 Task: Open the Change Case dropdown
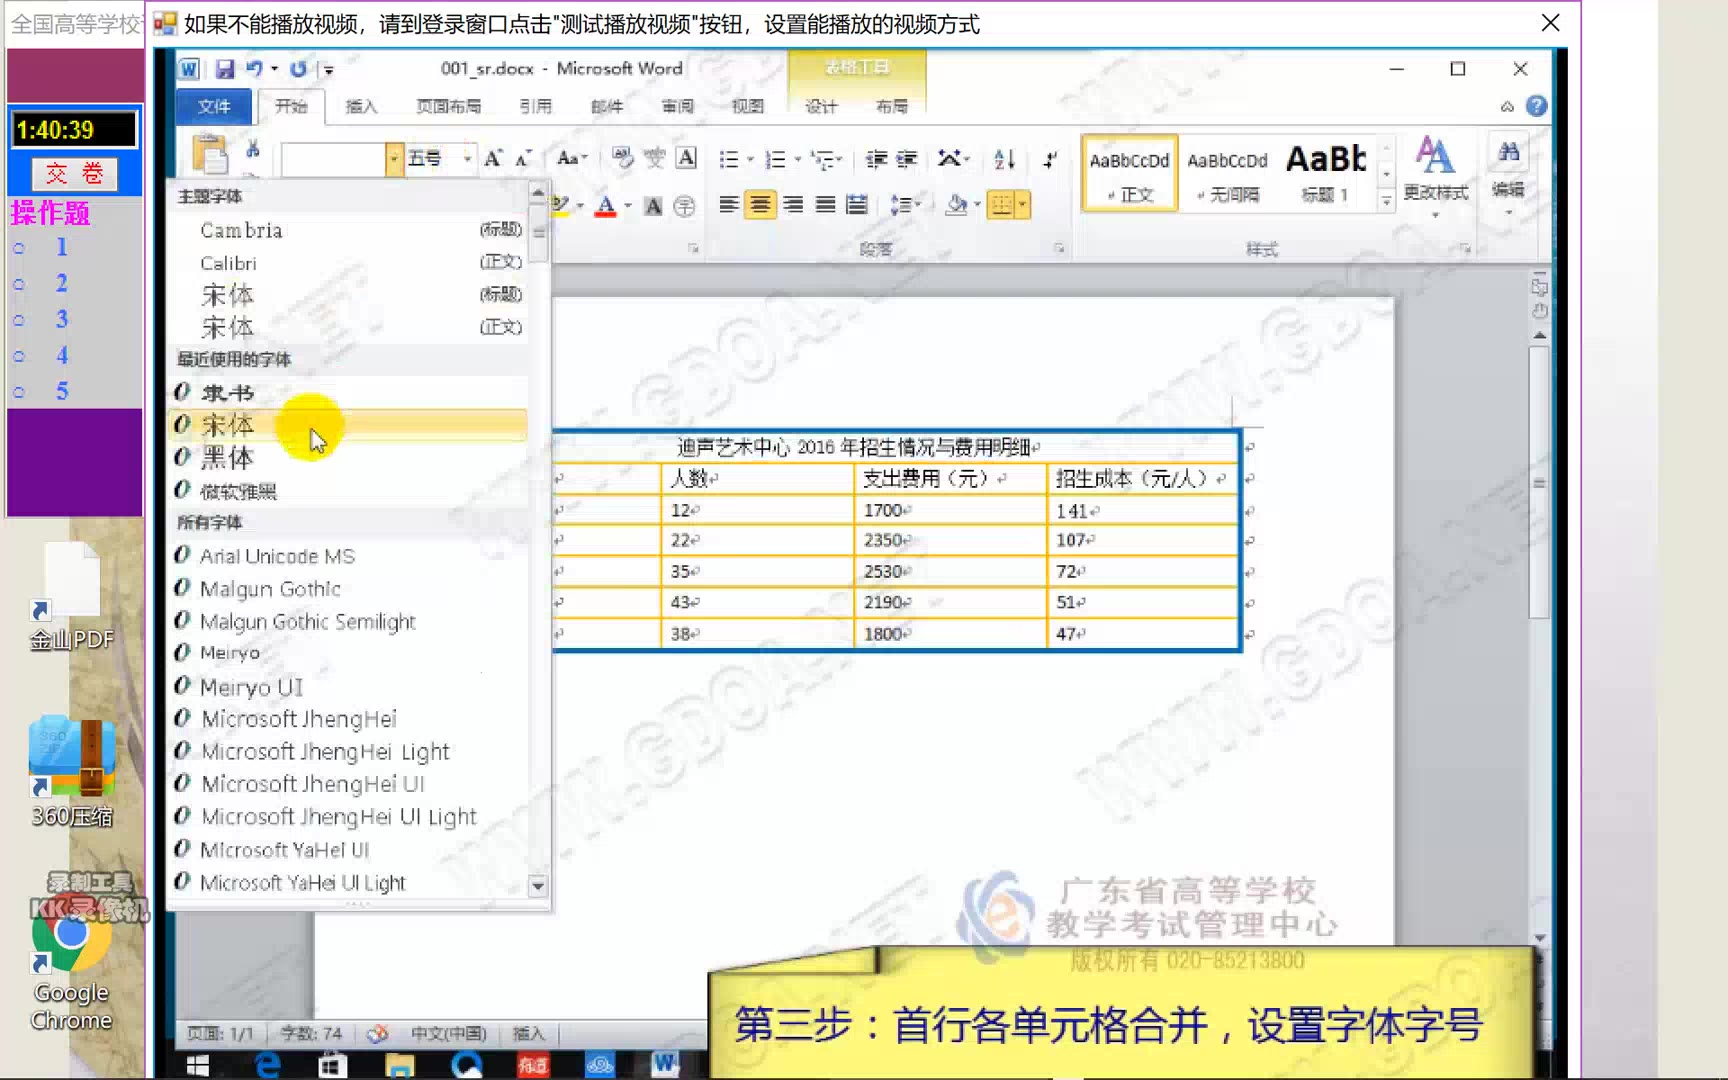[x=570, y=158]
